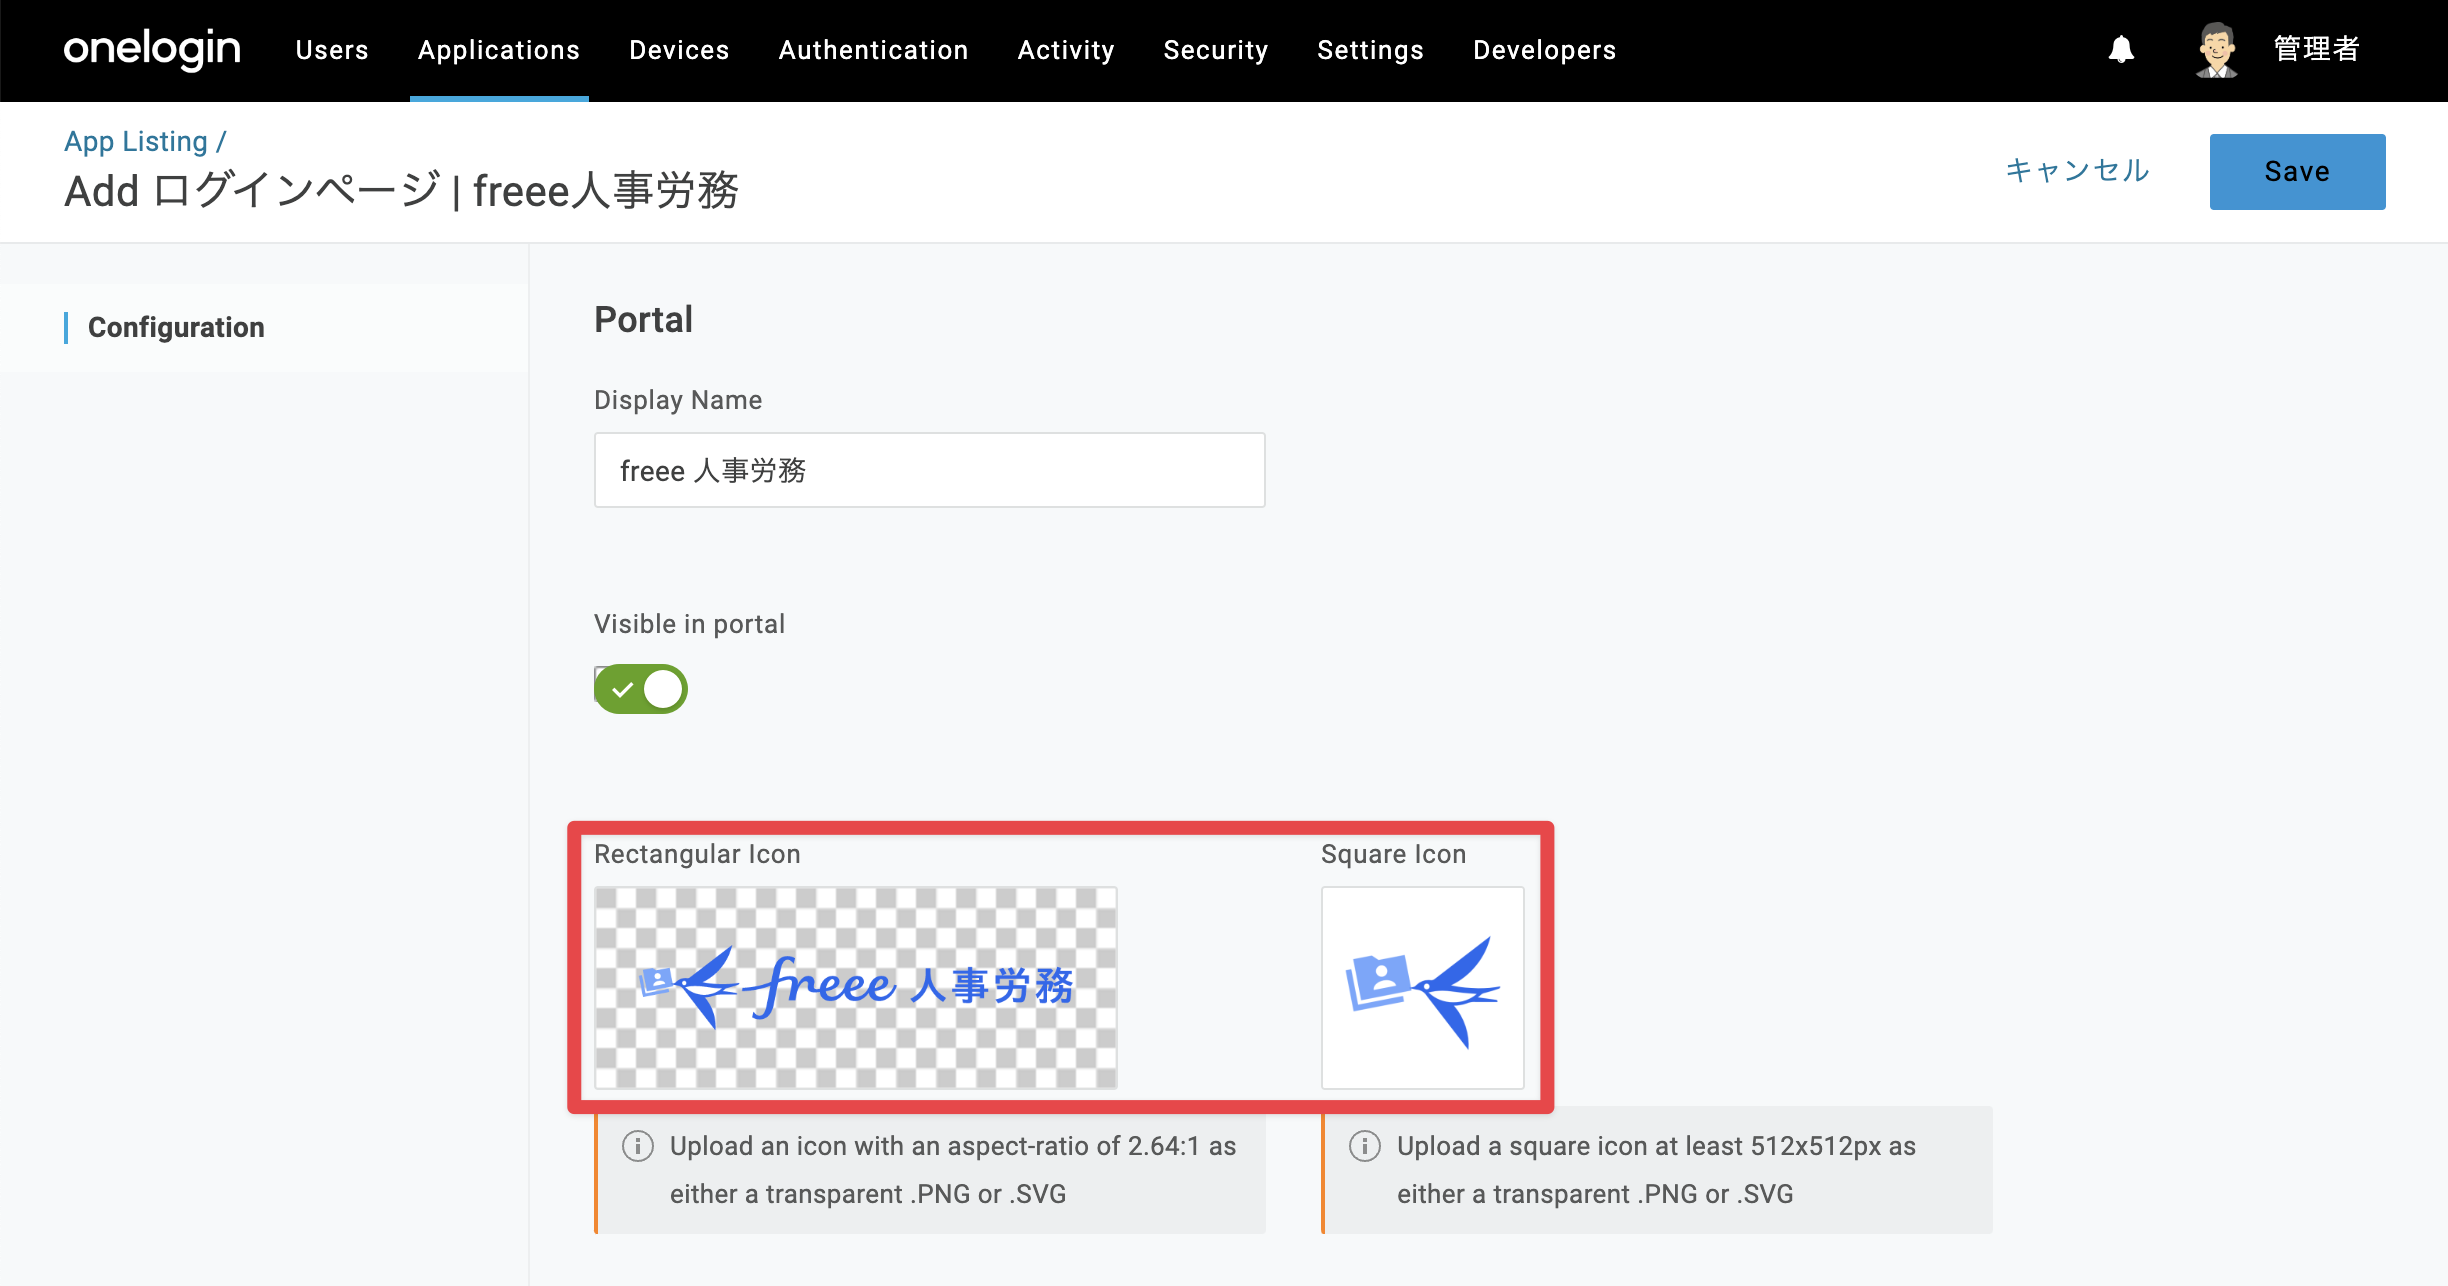Open the Security menu
The height and width of the screenshot is (1286, 2448).
pyautogui.click(x=1216, y=50)
